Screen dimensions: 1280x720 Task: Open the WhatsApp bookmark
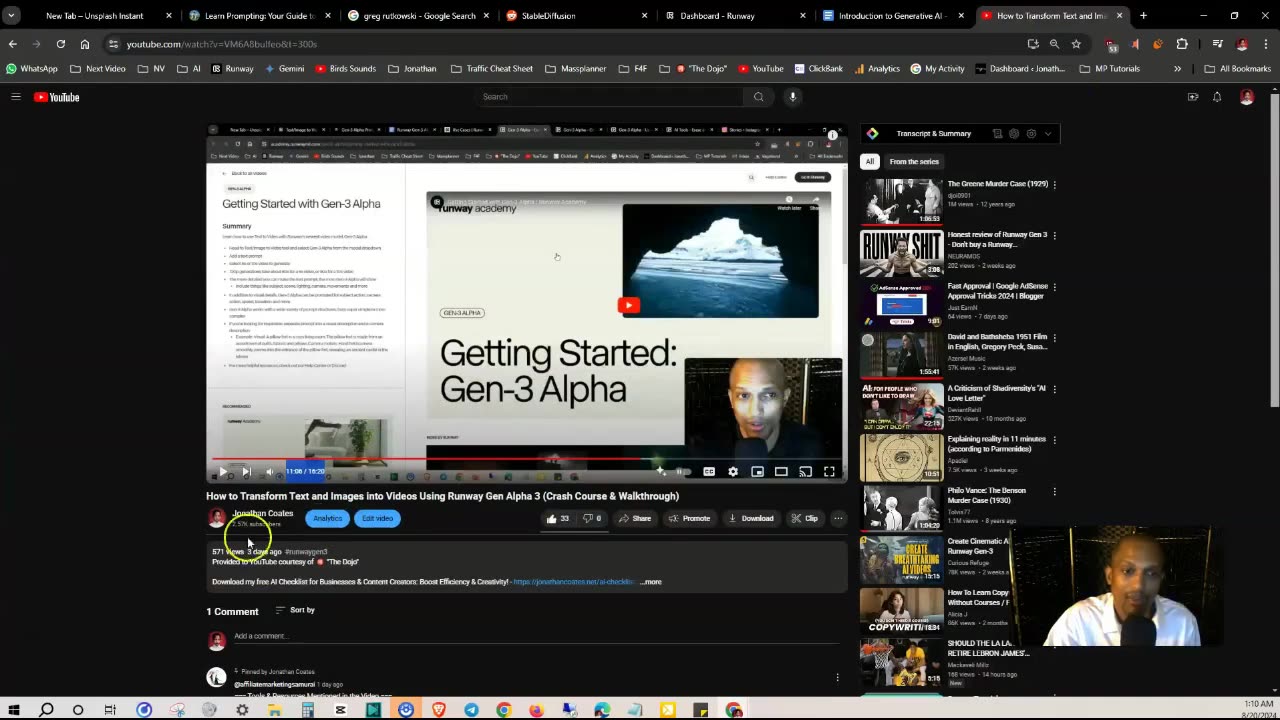[x=32, y=69]
